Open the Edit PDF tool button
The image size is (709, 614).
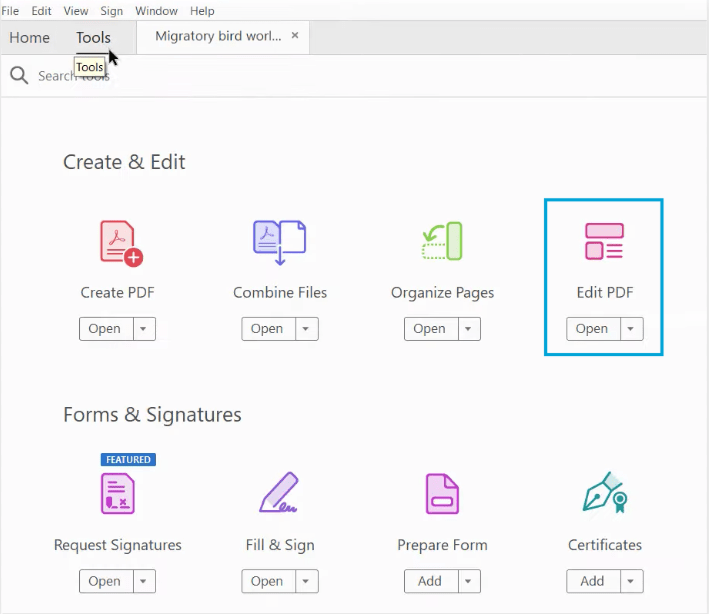[x=593, y=329]
